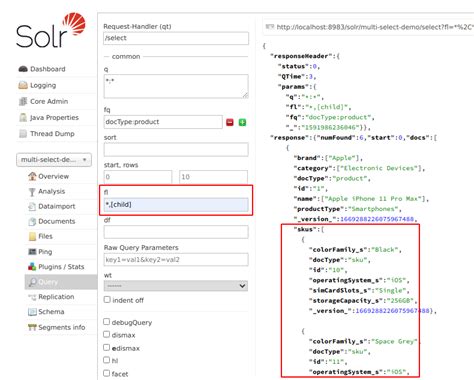The height and width of the screenshot is (380, 474).
Task: Remove the fq filter with red minus
Action: point(230,122)
